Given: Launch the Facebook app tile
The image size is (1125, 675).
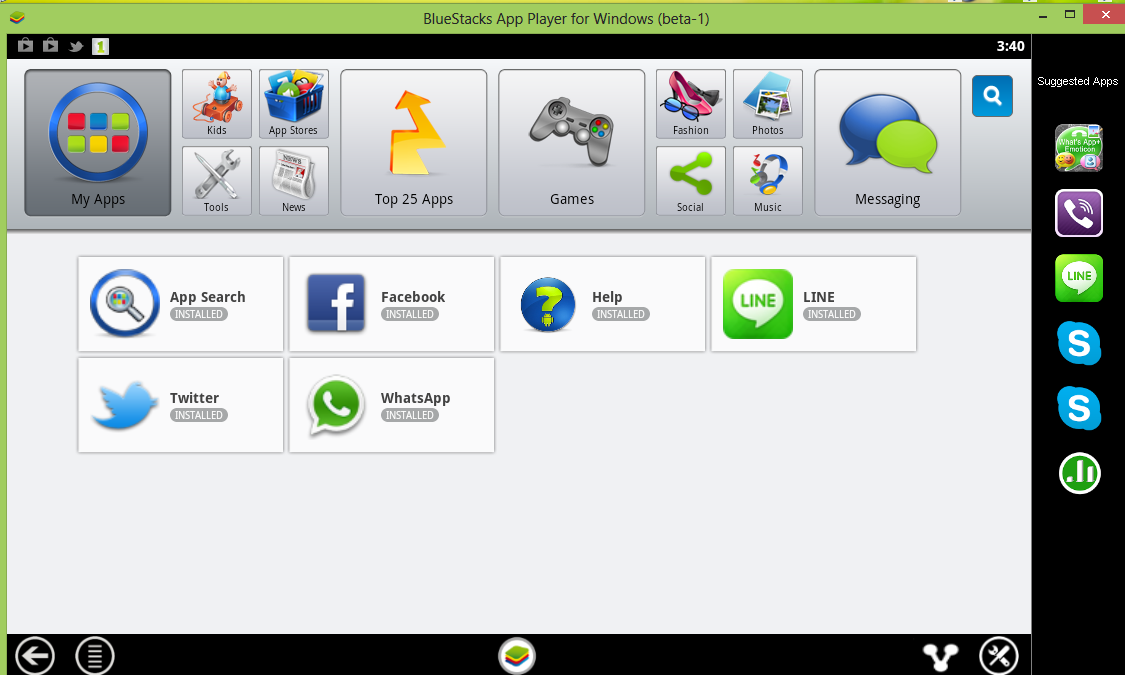Looking at the screenshot, I should click(392, 304).
